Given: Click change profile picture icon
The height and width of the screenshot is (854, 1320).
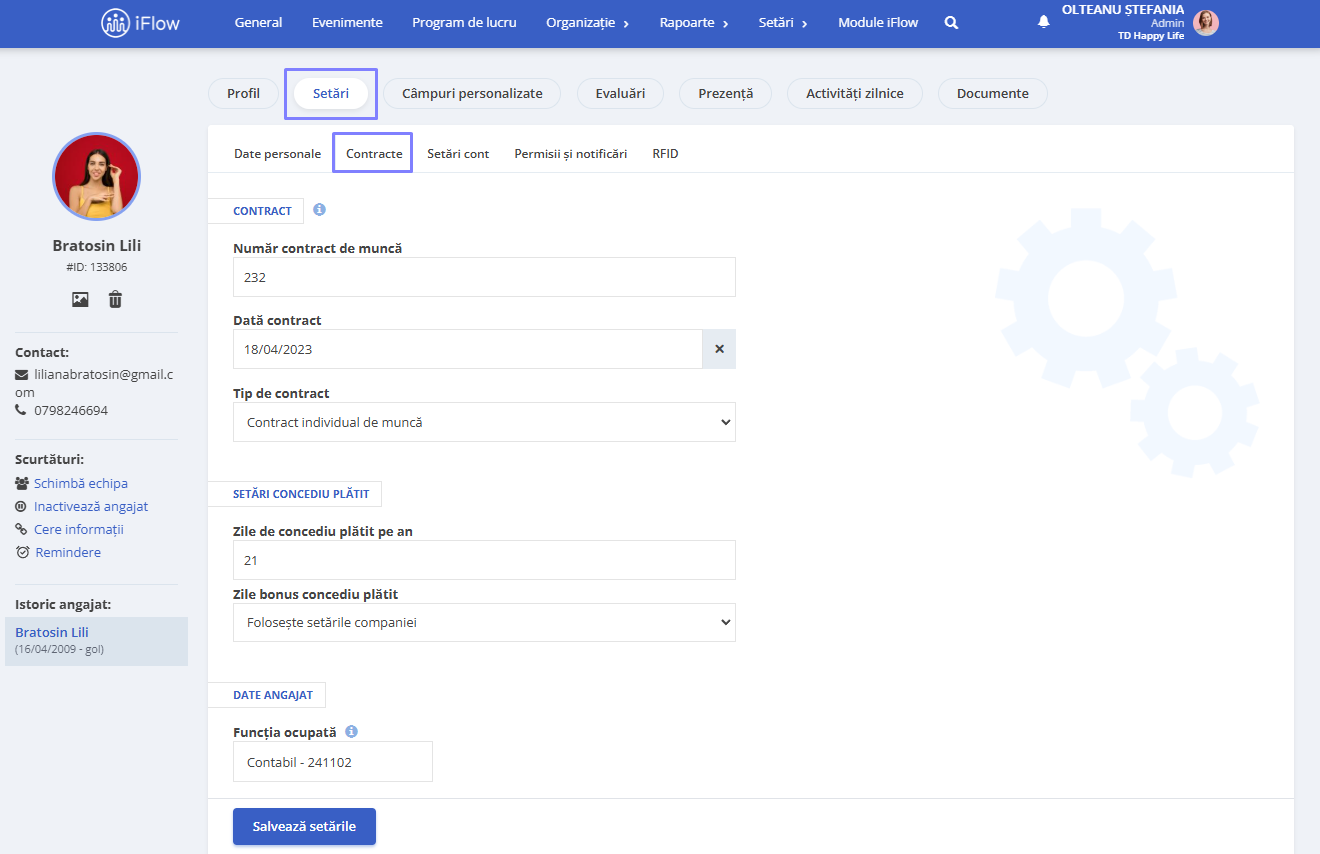Looking at the screenshot, I should click(x=80, y=299).
